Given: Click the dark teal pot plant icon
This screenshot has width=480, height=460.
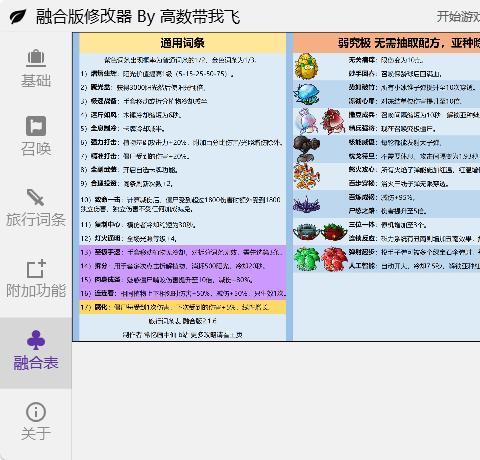Looking at the screenshot, I should pyautogui.click(x=306, y=231).
